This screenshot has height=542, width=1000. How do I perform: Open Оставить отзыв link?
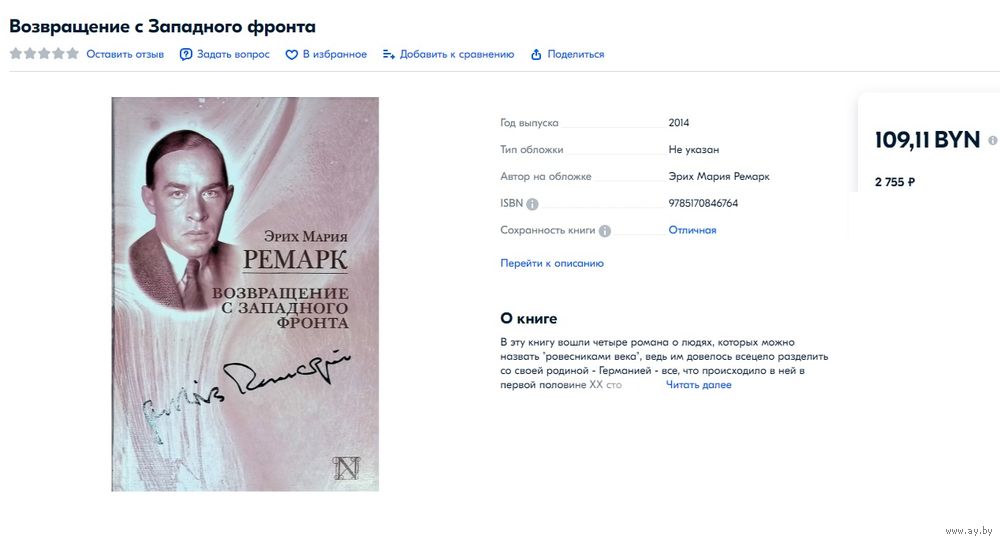125,54
